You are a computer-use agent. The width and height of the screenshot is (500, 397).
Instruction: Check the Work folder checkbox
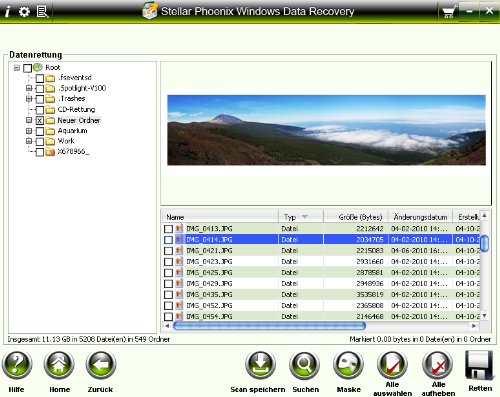pyautogui.click(x=40, y=142)
